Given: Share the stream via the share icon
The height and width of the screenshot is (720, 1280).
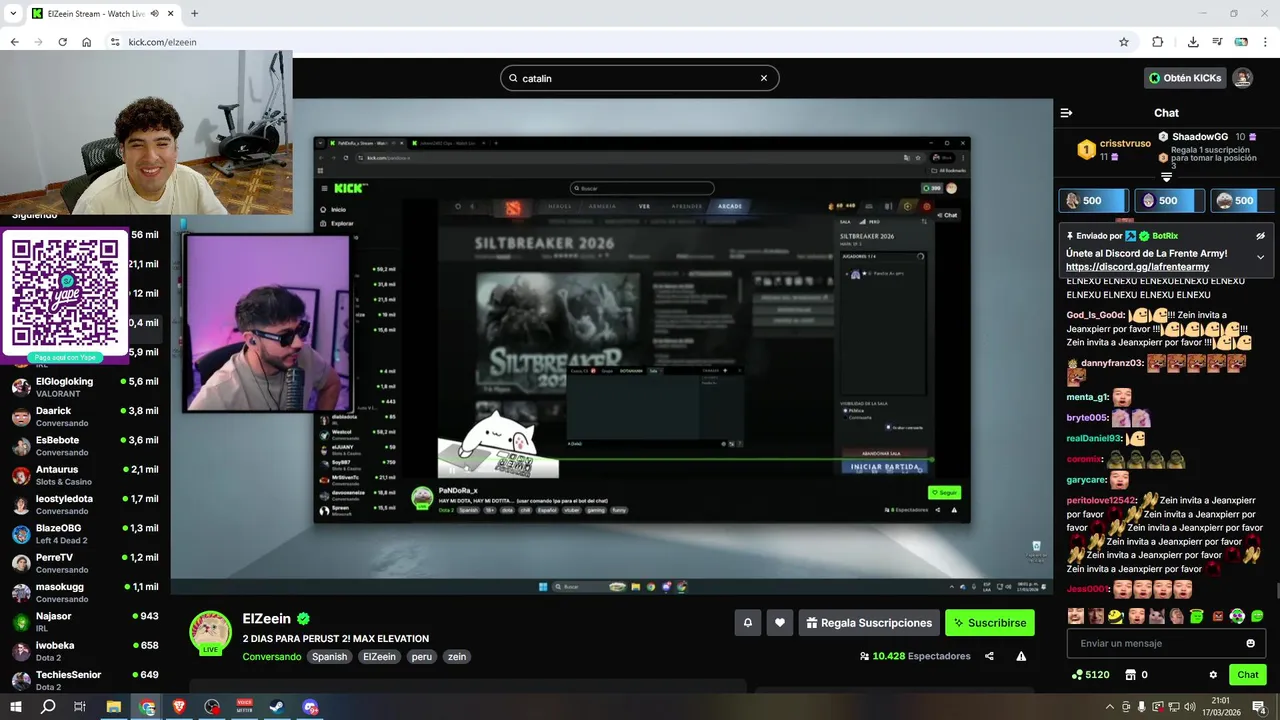Looking at the screenshot, I should point(989,656).
